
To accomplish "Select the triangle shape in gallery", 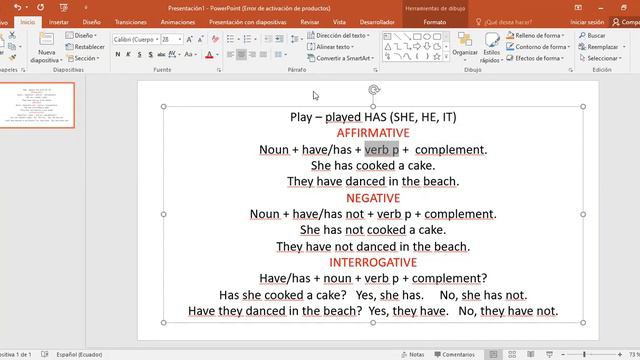I will 388,47.
